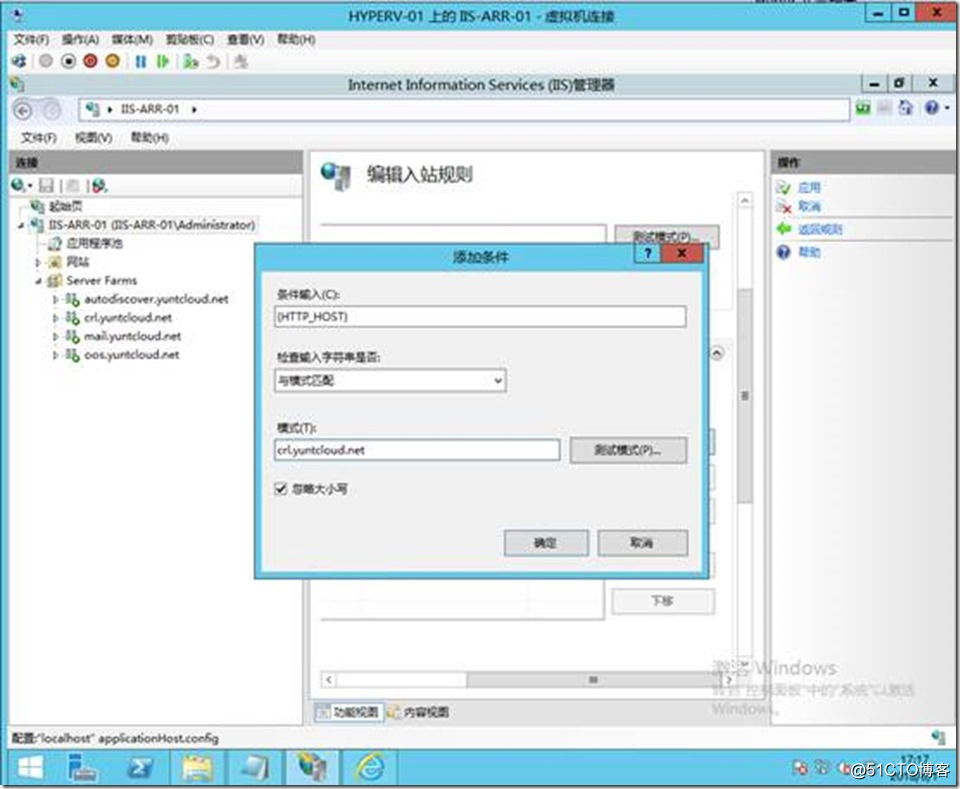Expand the oos.yuntcloud.net server farm node

point(56,354)
